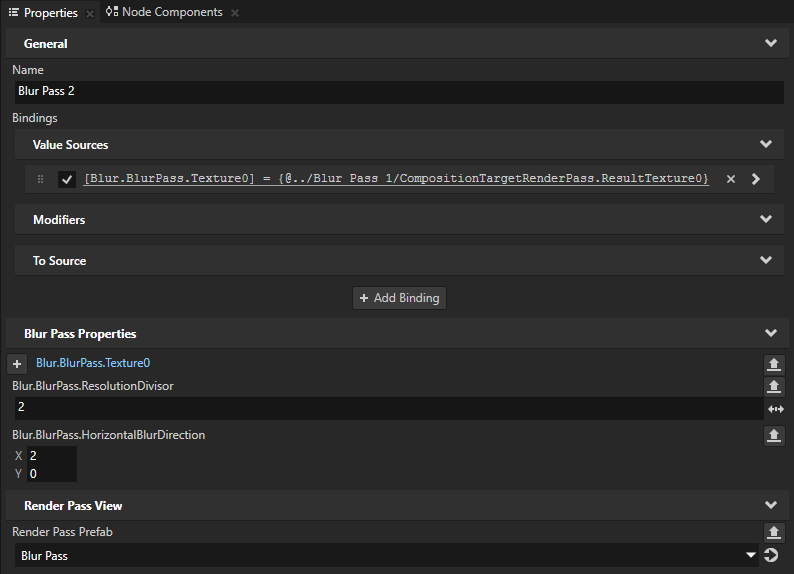
Task: Expand the Modifiers section
Action: point(766,219)
